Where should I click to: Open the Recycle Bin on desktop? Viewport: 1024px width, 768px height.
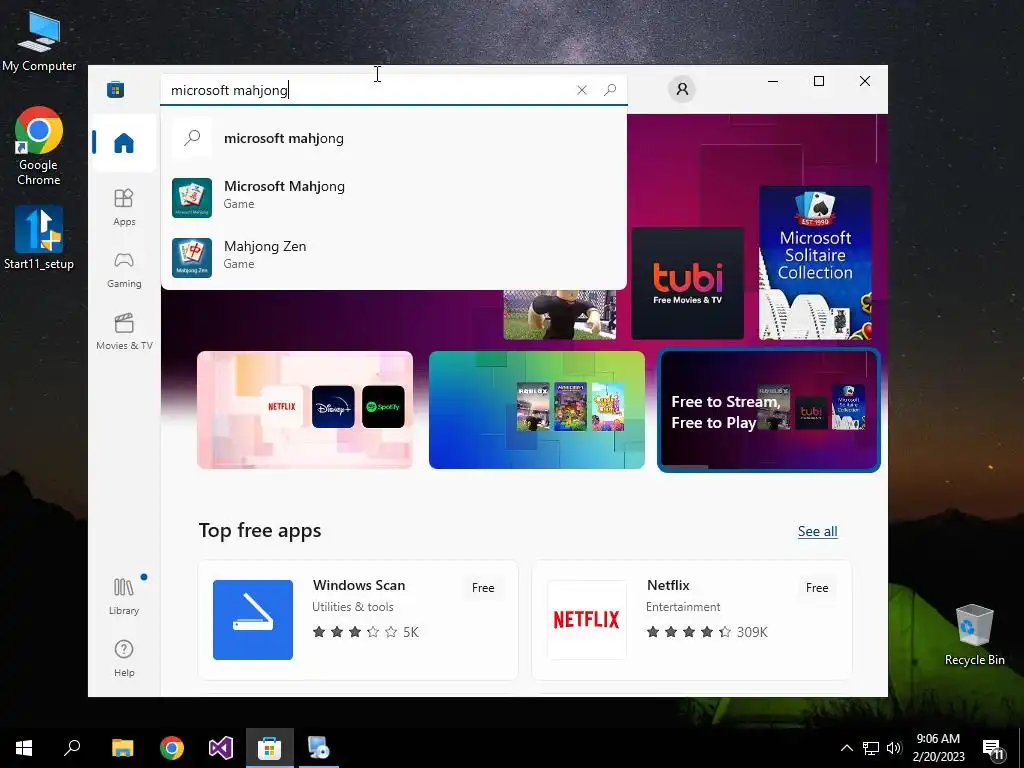coord(974,635)
